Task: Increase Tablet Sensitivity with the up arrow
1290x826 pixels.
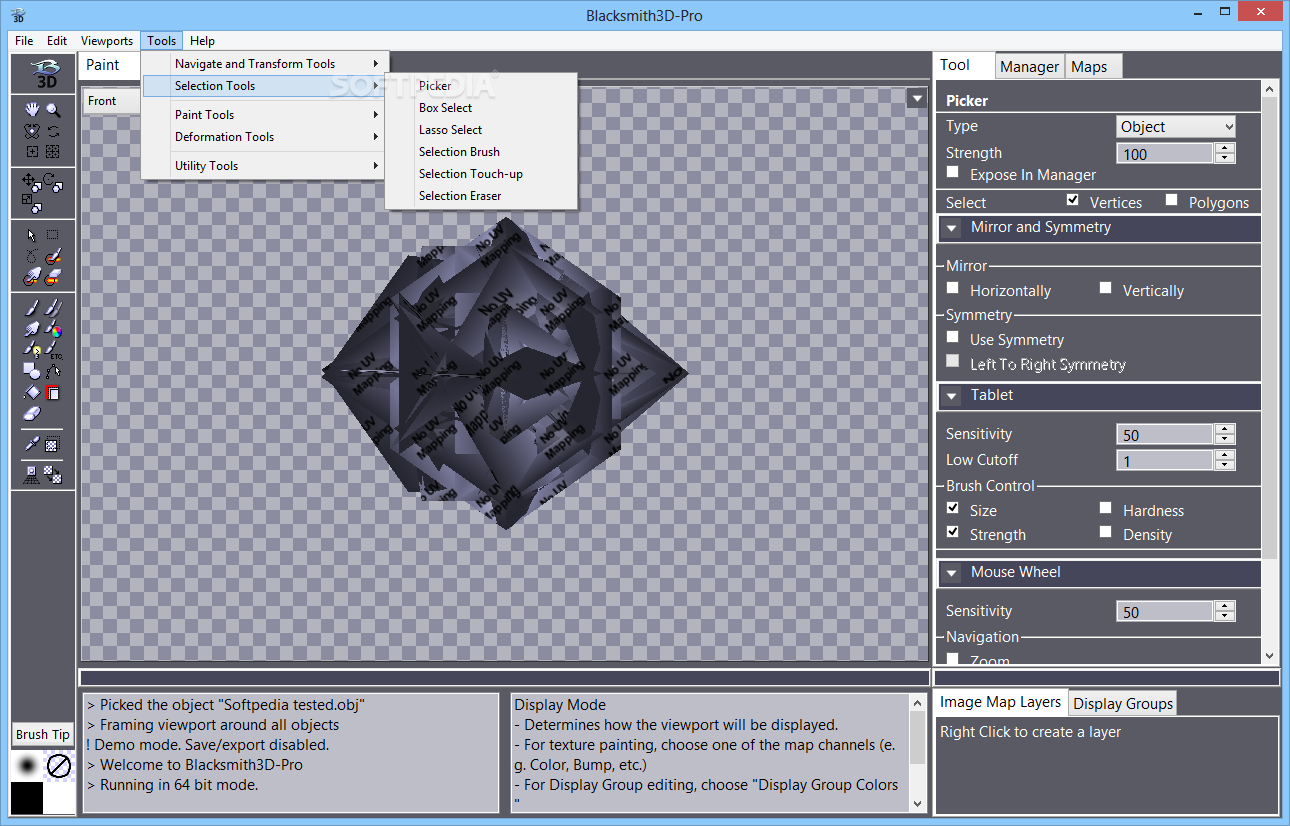Action: click(1225, 429)
